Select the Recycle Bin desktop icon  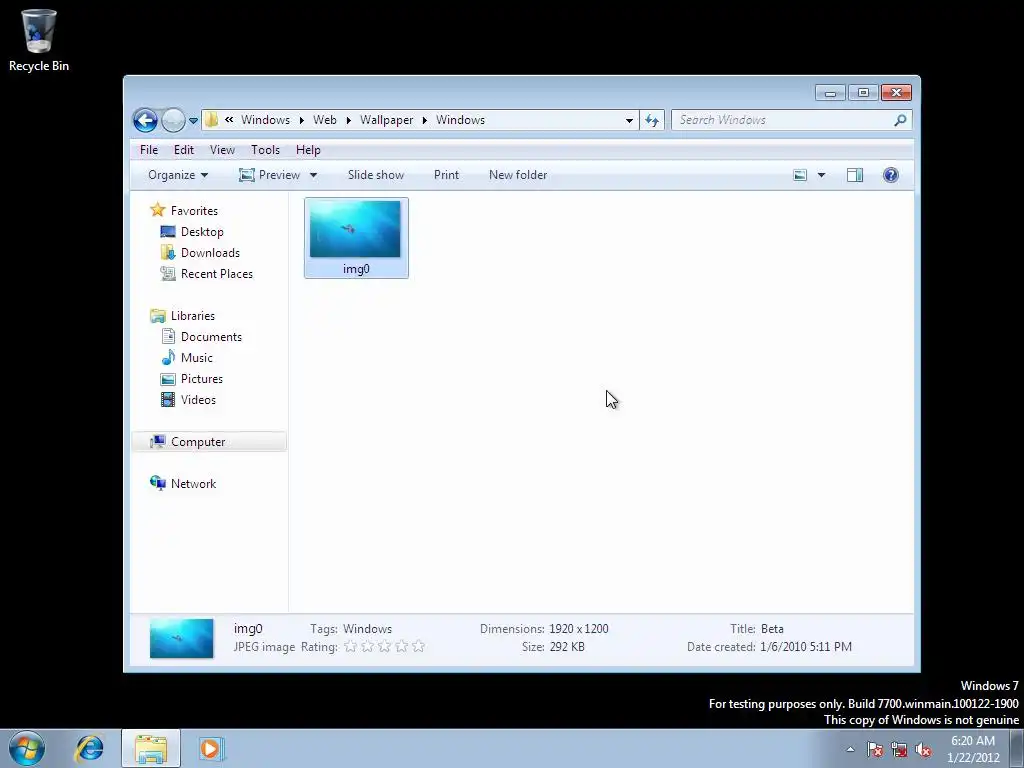[x=39, y=39]
